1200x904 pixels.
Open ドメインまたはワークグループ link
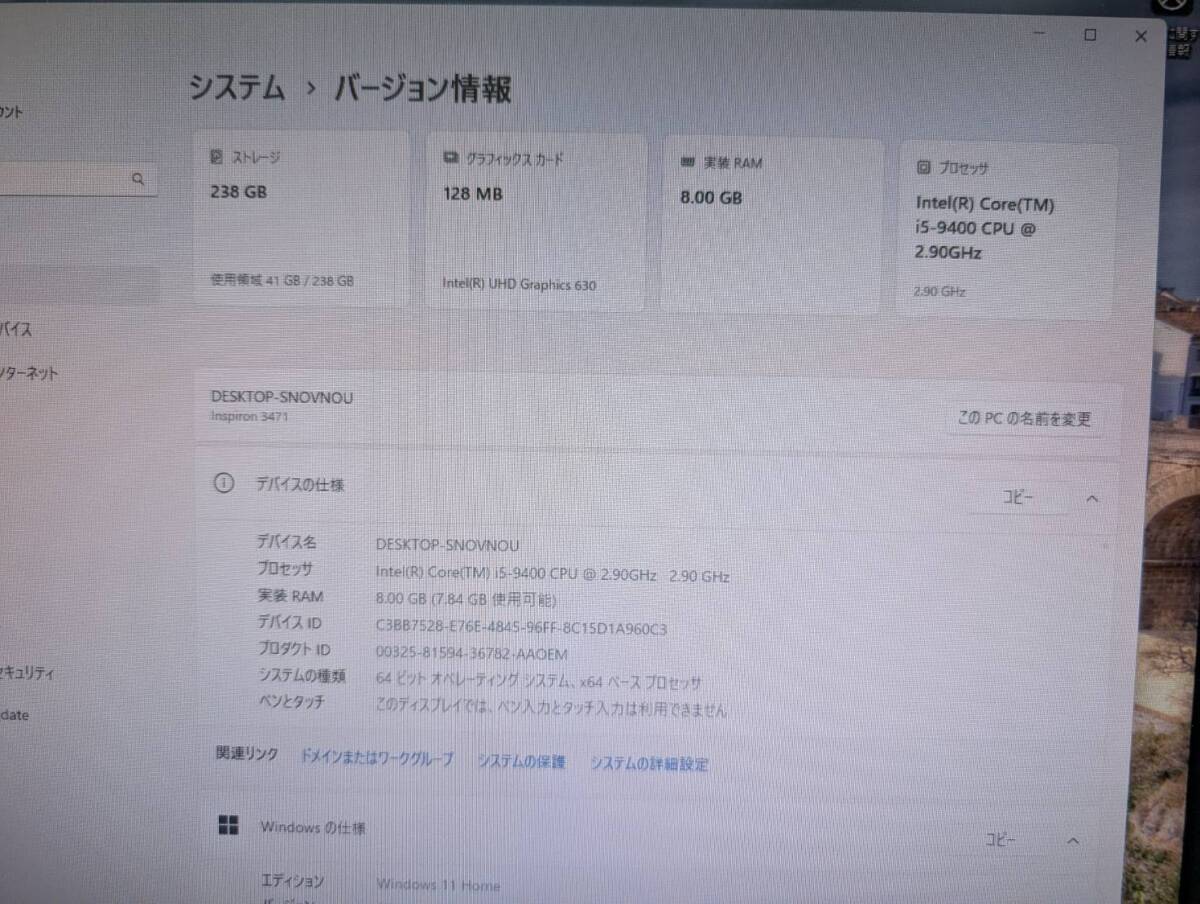point(377,758)
